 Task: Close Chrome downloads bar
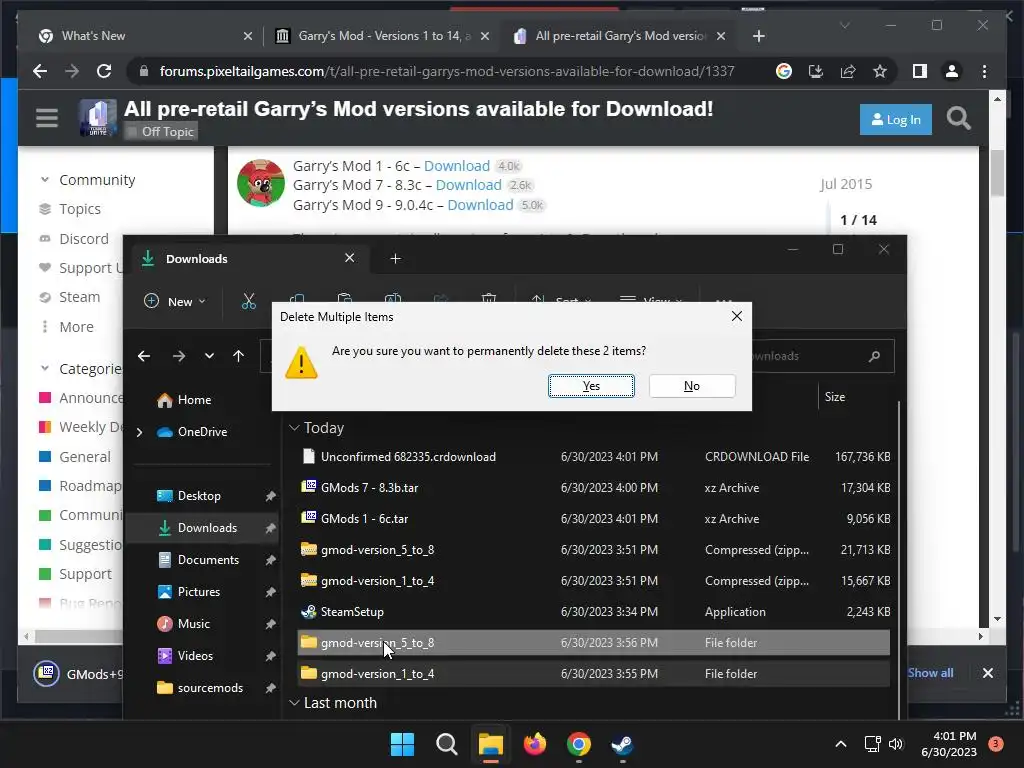(x=987, y=673)
